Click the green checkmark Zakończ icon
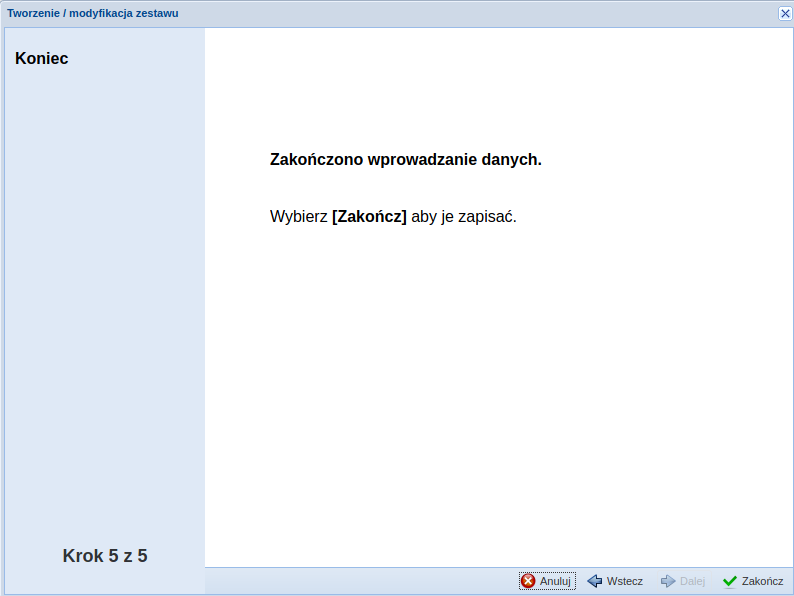The width and height of the screenshot is (794, 596). click(x=730, y=581)
